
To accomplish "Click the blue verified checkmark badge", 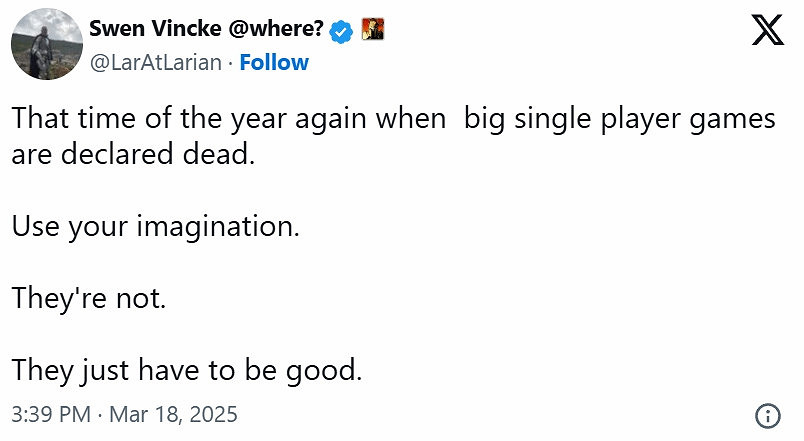I will 341,31.
